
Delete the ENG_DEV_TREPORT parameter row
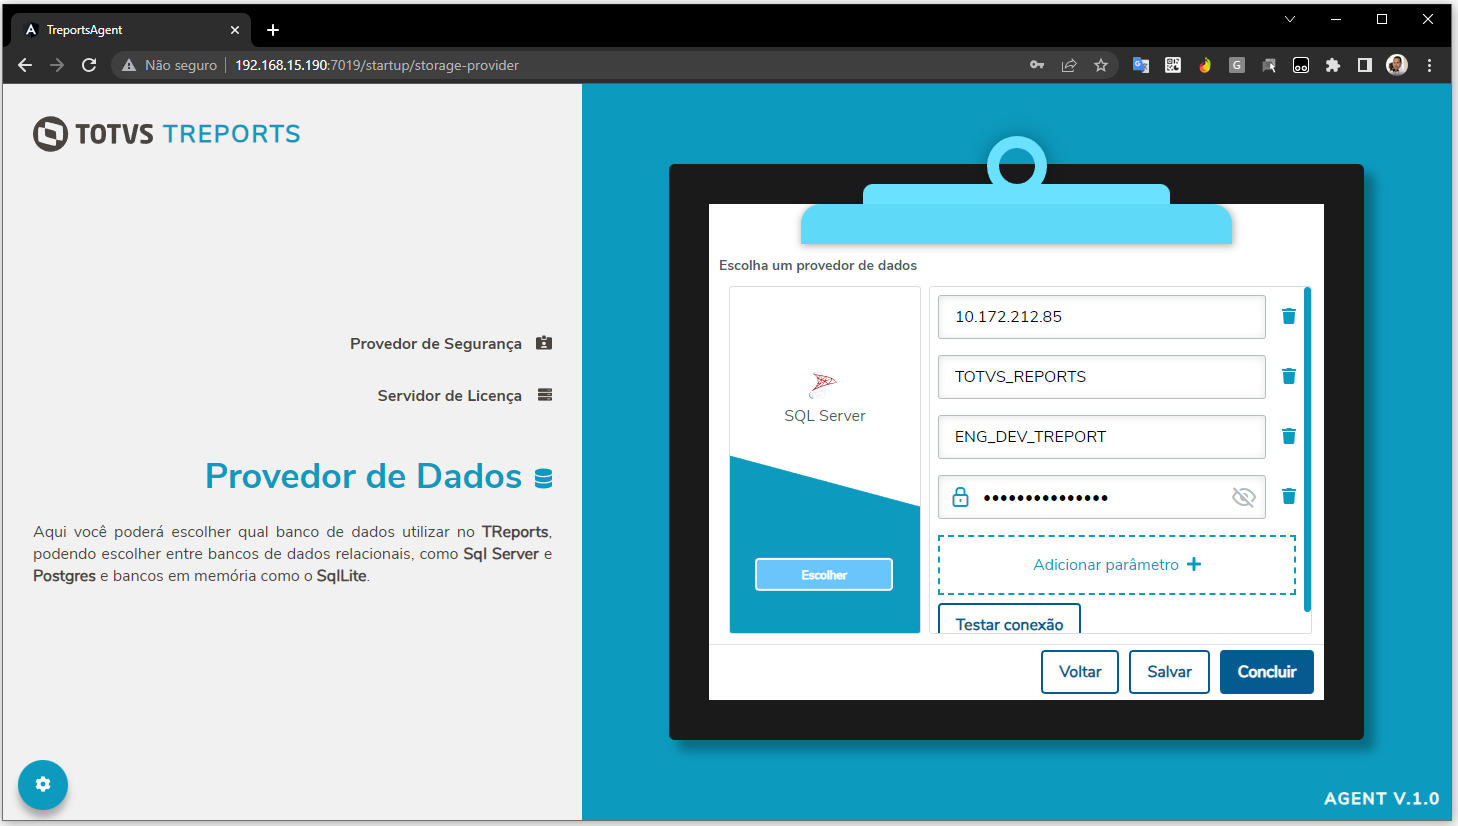pyautogui.click(x=1289, y=436)
